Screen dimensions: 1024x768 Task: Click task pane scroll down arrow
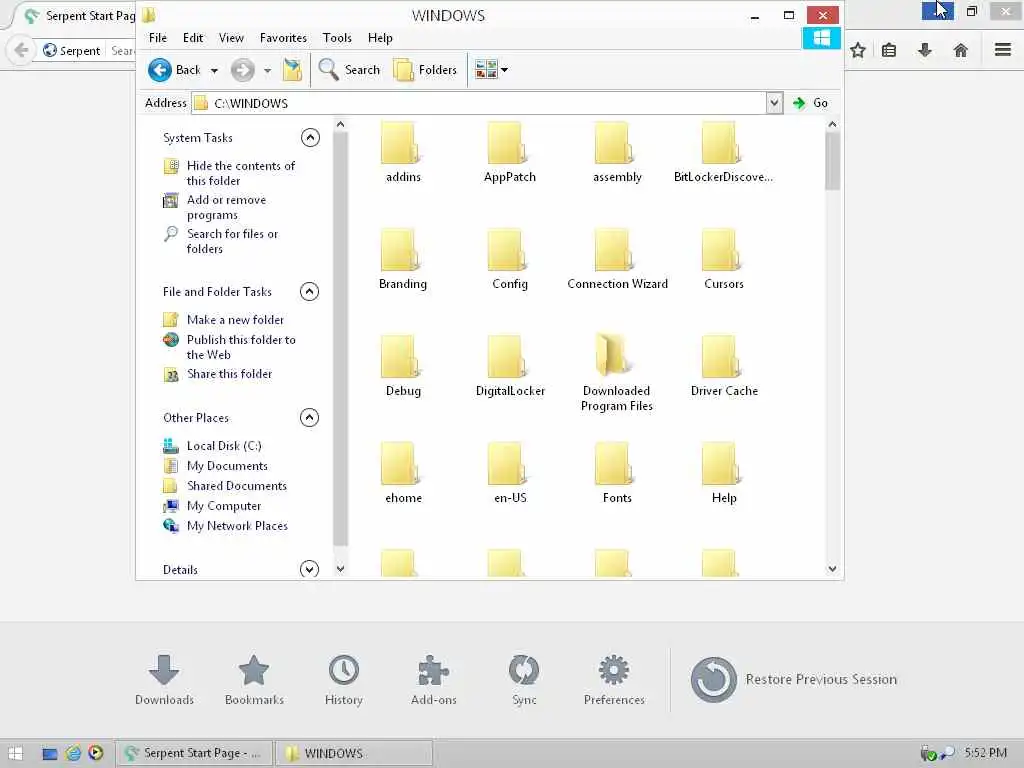tap(340, 569)
